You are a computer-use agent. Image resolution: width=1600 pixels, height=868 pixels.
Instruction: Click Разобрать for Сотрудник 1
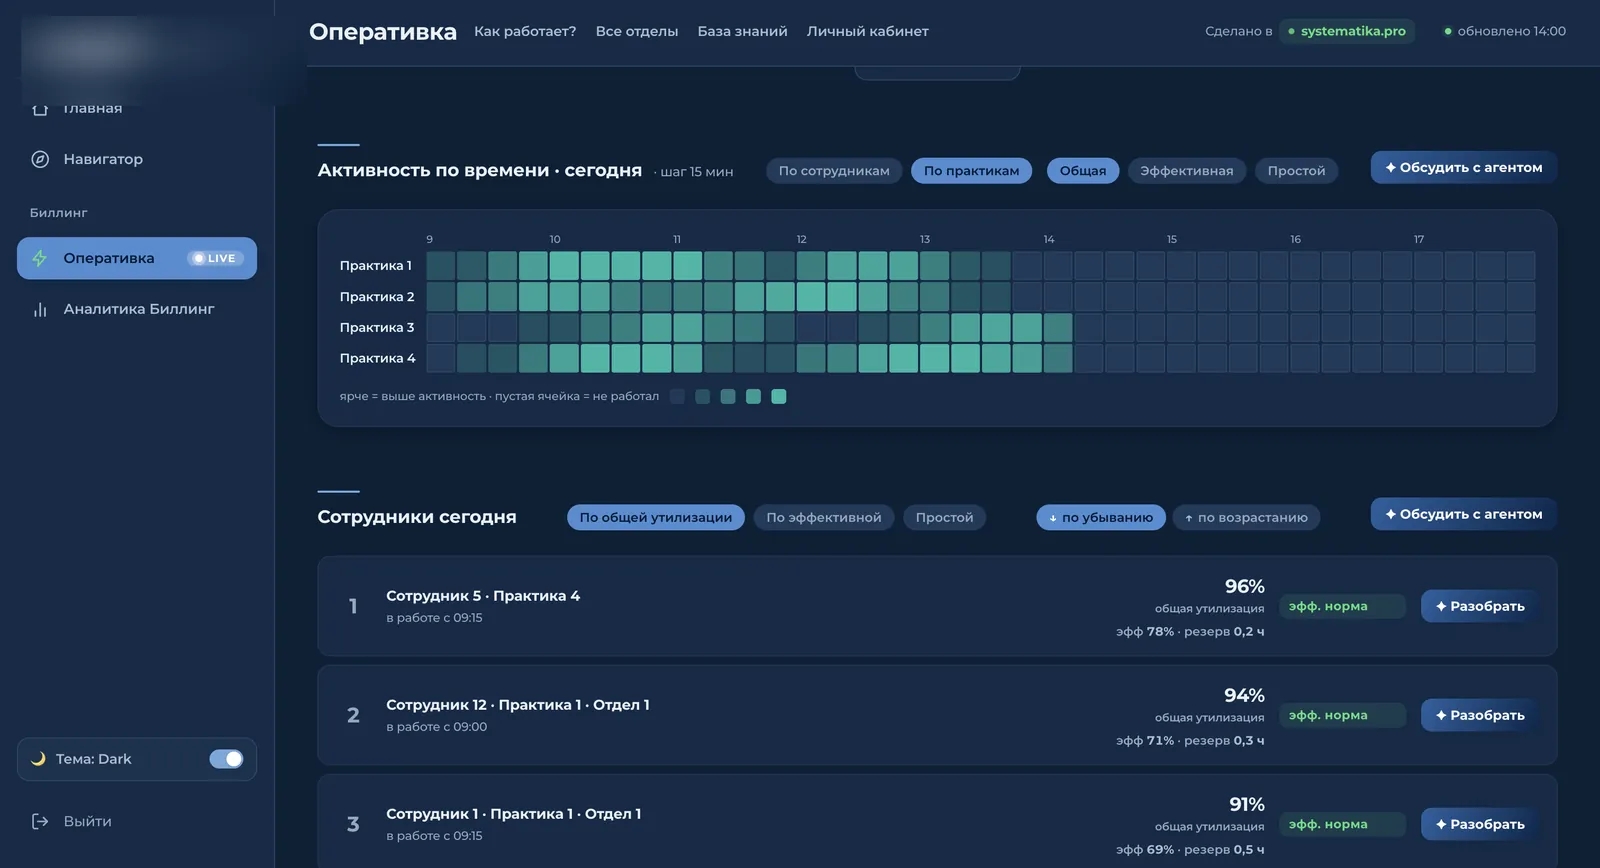(1480, 824)
